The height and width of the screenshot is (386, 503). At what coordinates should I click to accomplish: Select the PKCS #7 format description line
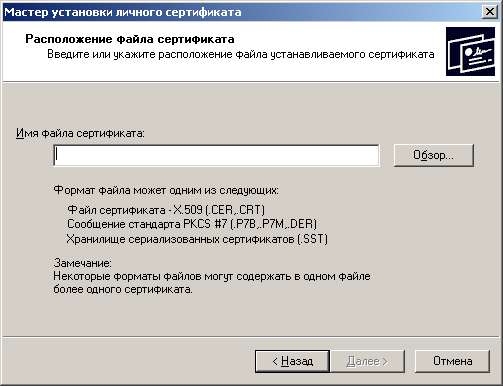tap(192, 224)
